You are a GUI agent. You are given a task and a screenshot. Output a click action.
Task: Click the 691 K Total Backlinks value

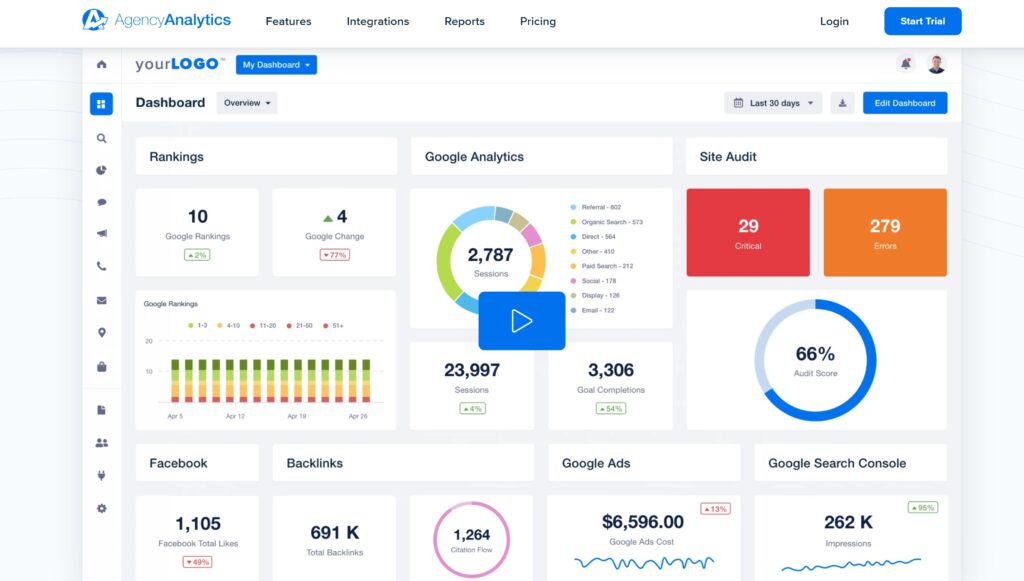[x=334, y=533]
